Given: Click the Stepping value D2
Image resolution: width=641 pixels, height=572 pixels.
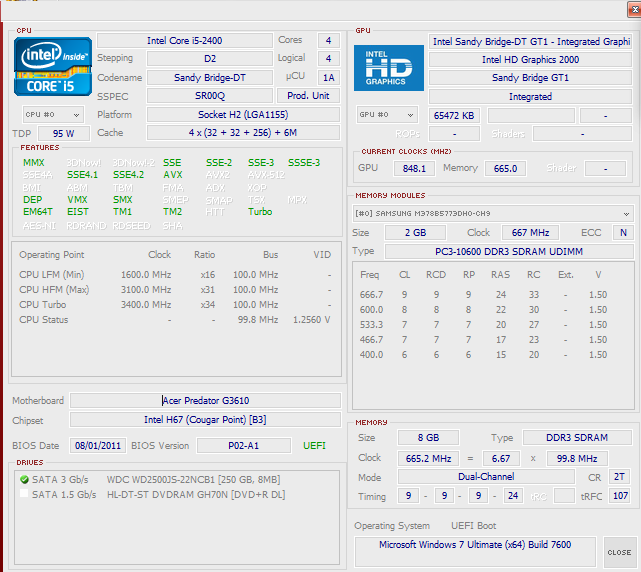Looking at the screenshot, I should pyautogui.click(x=210, y=58).
